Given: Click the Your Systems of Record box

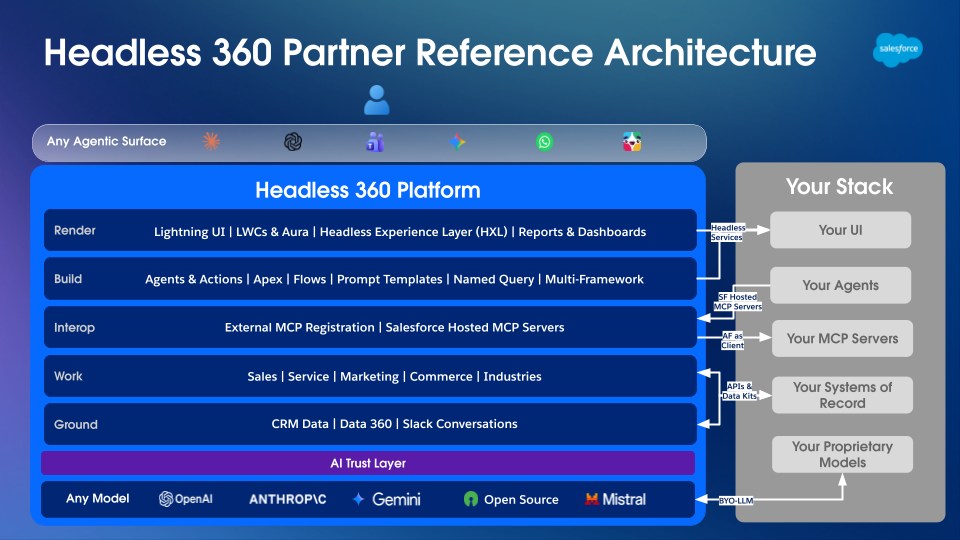Looking at the screenshot, I should tap(842, 395).
